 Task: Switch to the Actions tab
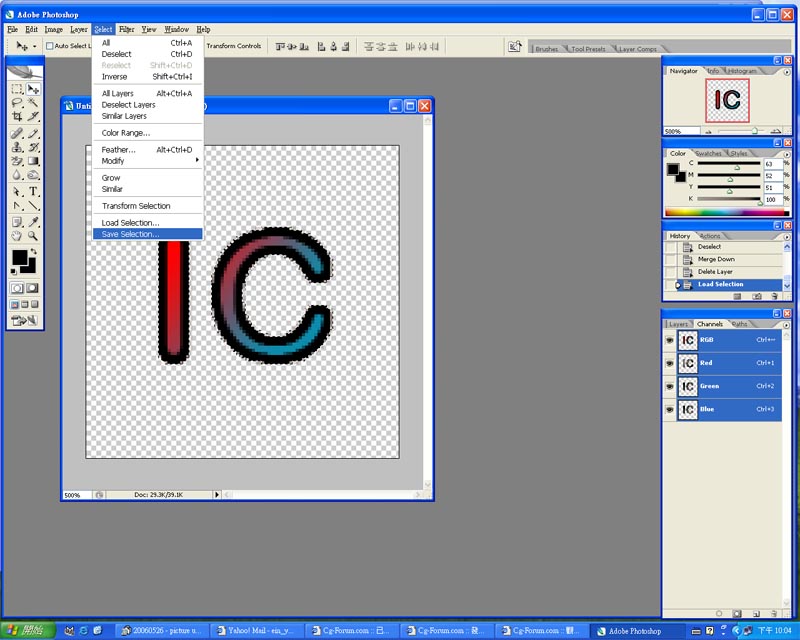(x=710, y=236)
